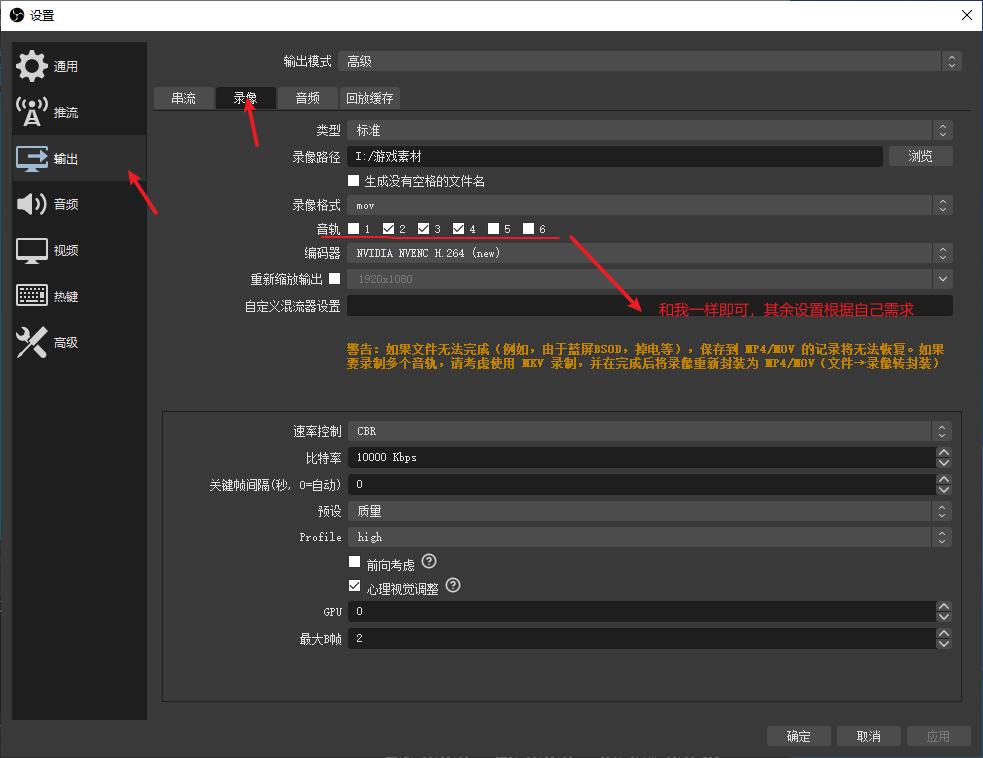Switch to the 串流 tab
The width and height of the screenshot is (983, 758).
[184, 98]
